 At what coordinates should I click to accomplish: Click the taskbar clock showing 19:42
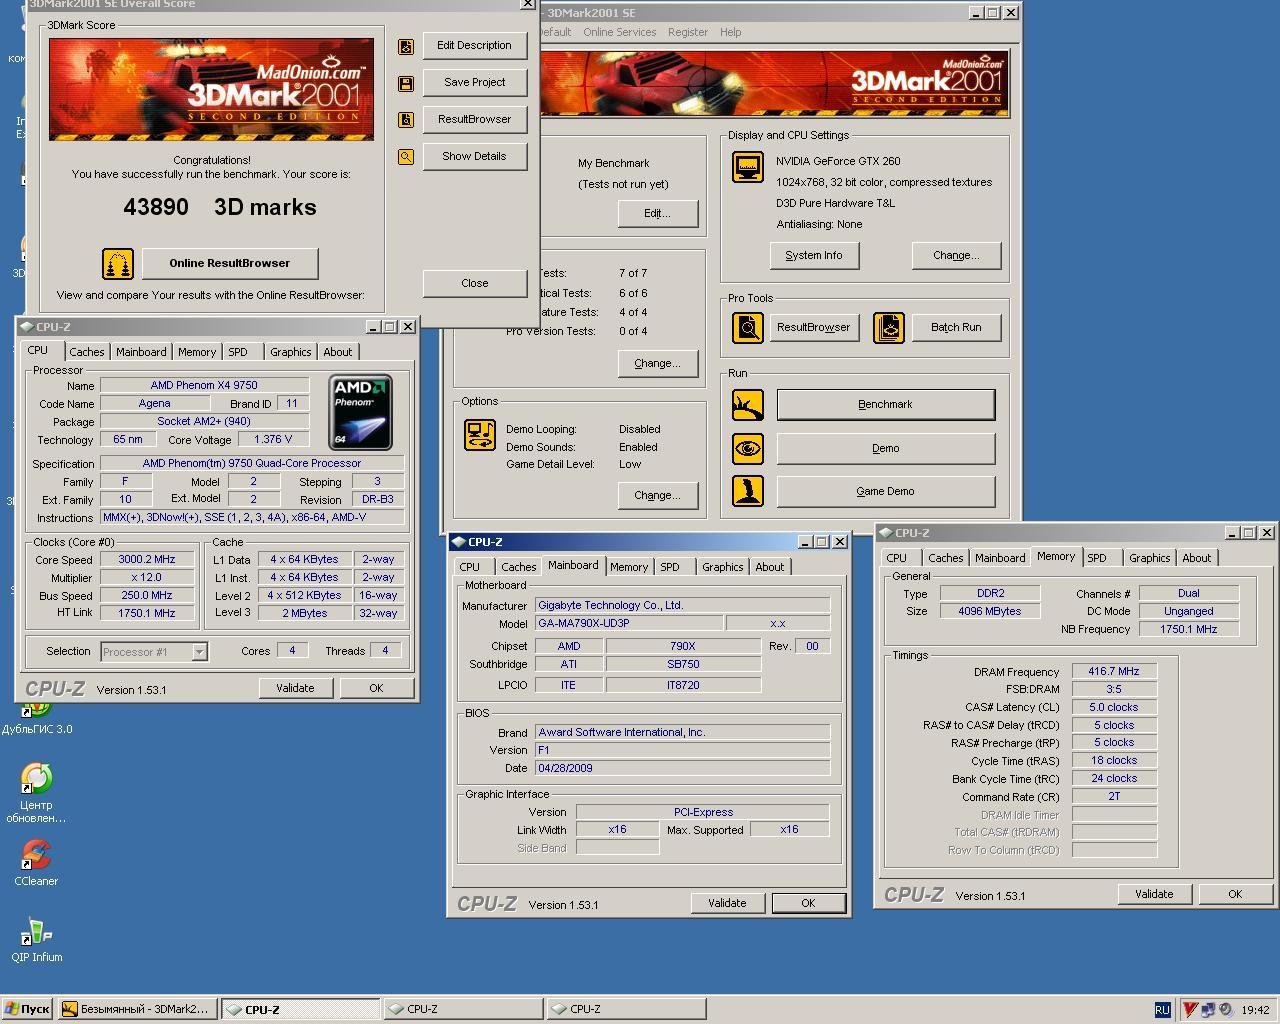pyautogui.click(x=1255, y=1010)
